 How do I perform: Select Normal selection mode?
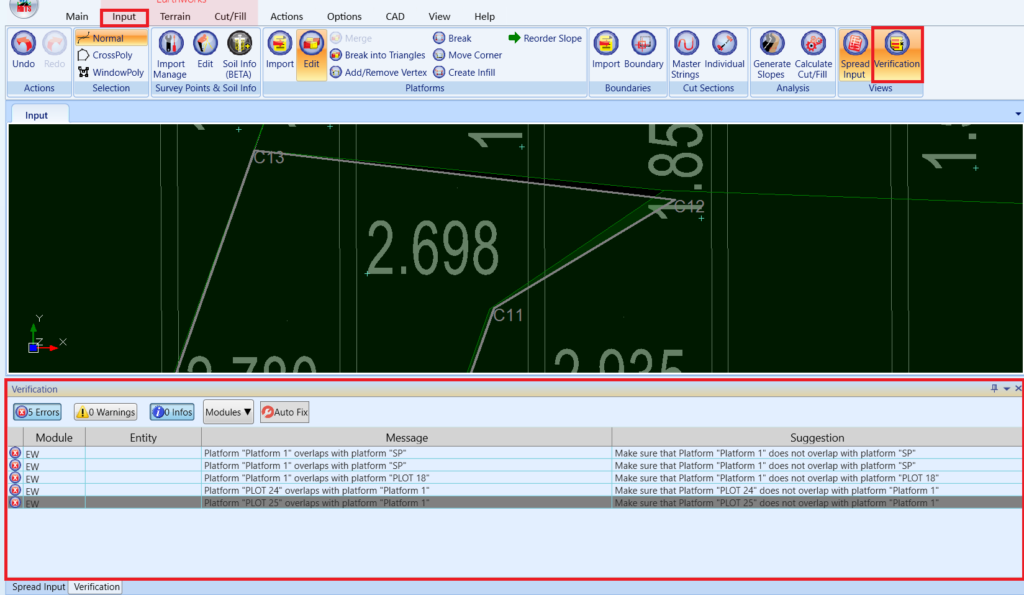click(110, 38)
